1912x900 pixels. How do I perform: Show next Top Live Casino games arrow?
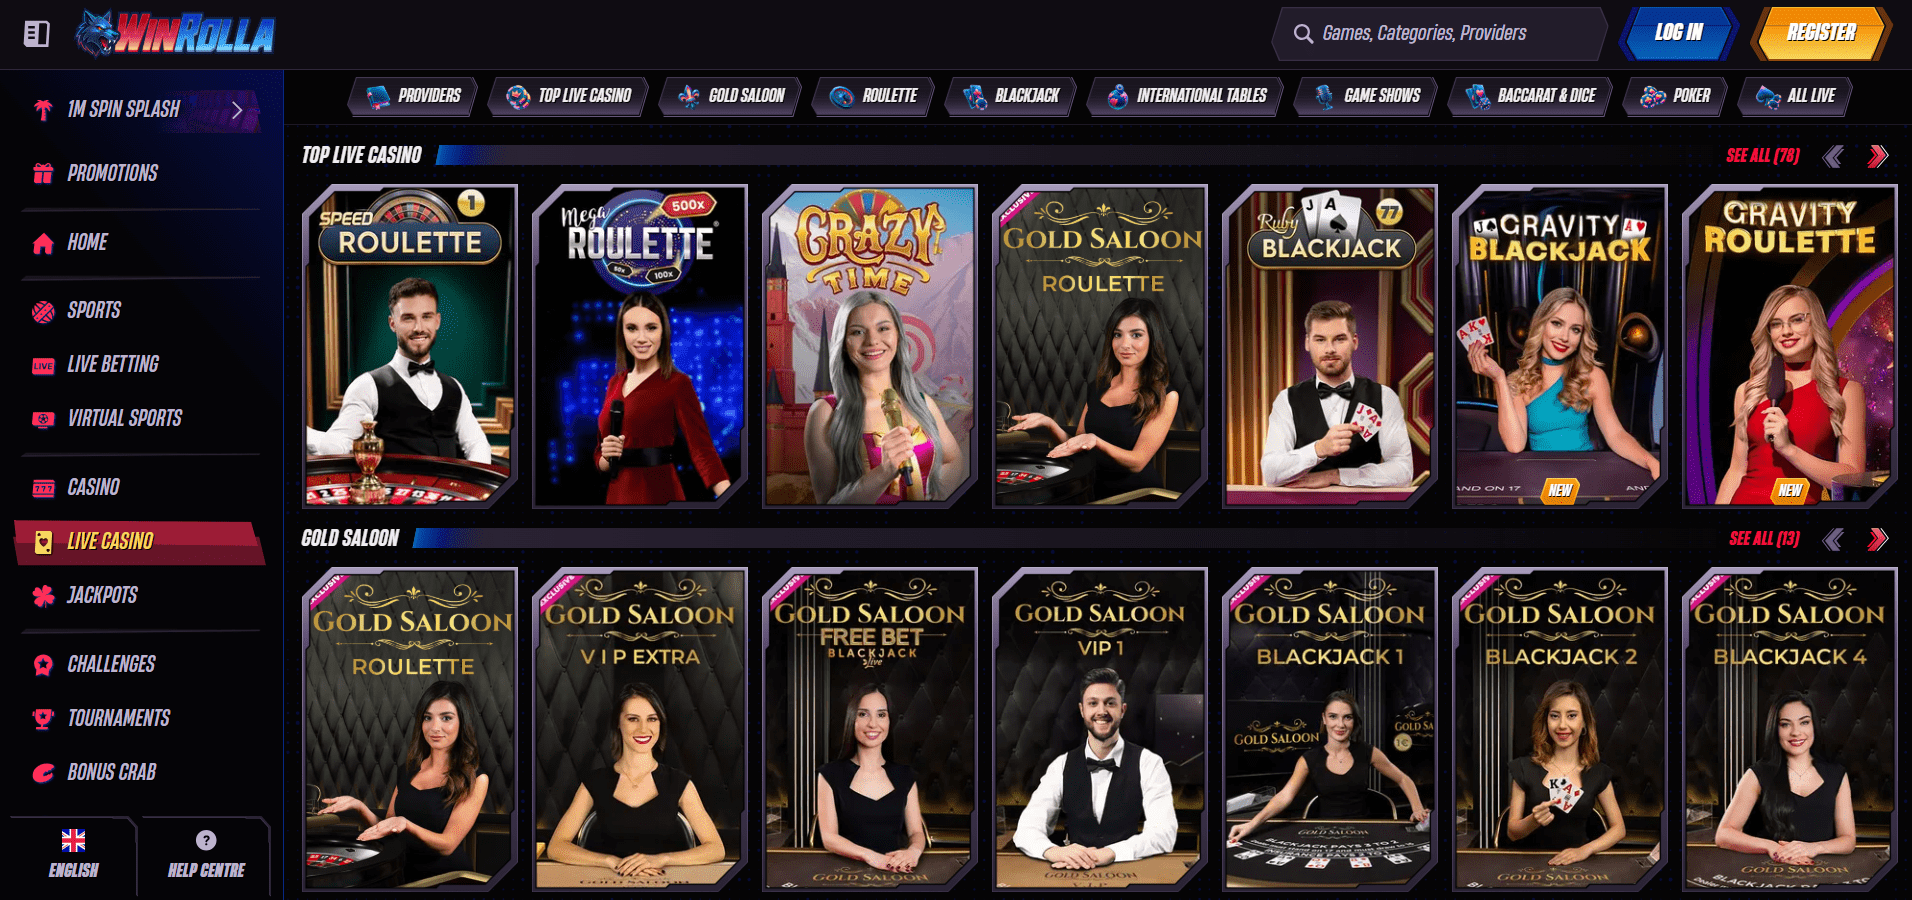(x=1878, y=156)
